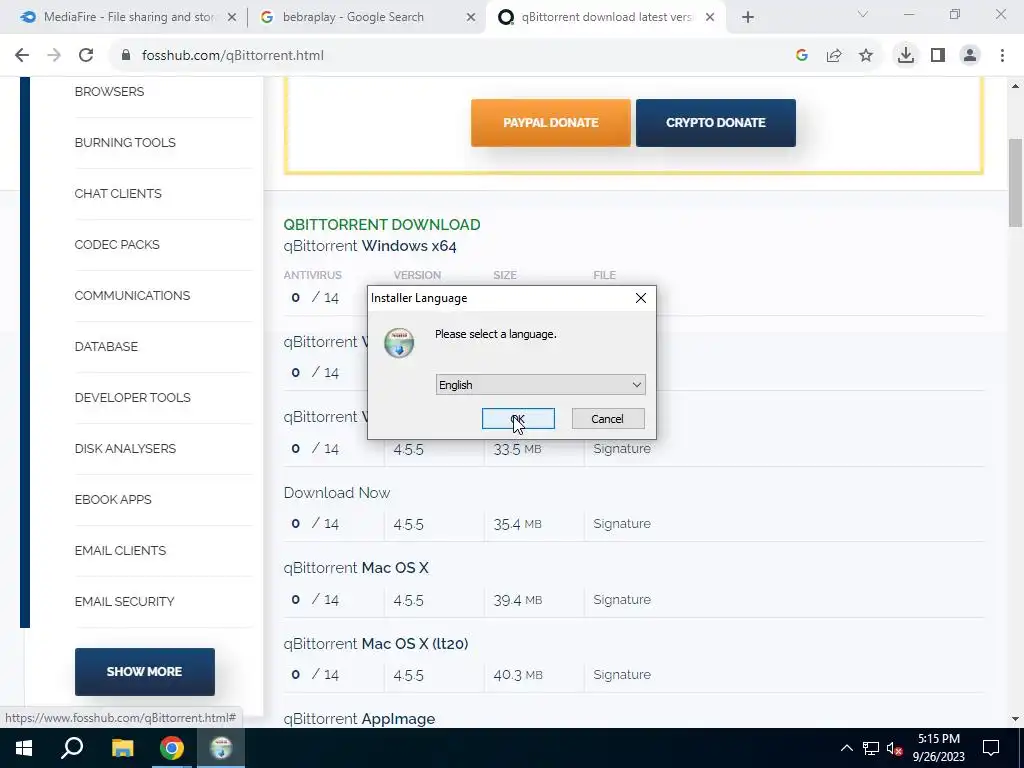The height and width of the screenshot is (768, 1024).
Task: Click the Chrome taskbar icon
Action: pos(172,748)
